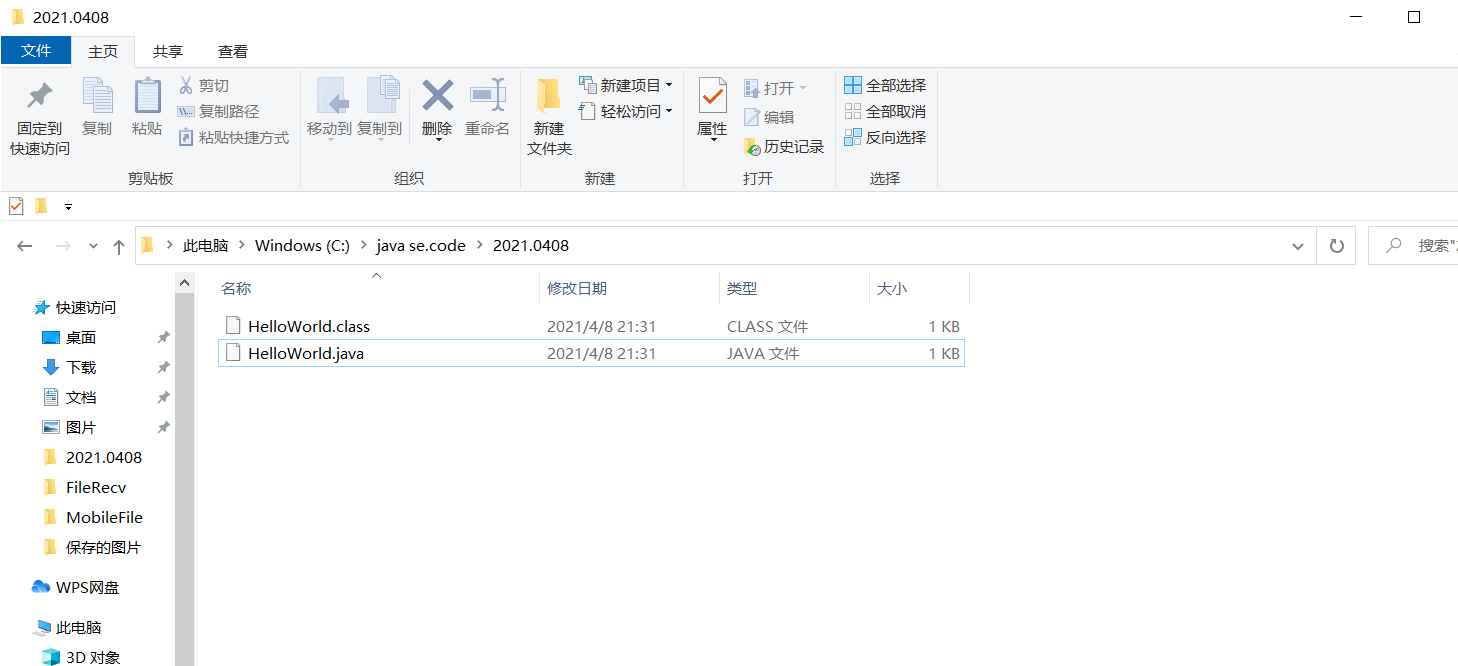Expand the 新建项目 dropdown
The height and width of the screenshot is (666, 1458).
coord(668,84)
